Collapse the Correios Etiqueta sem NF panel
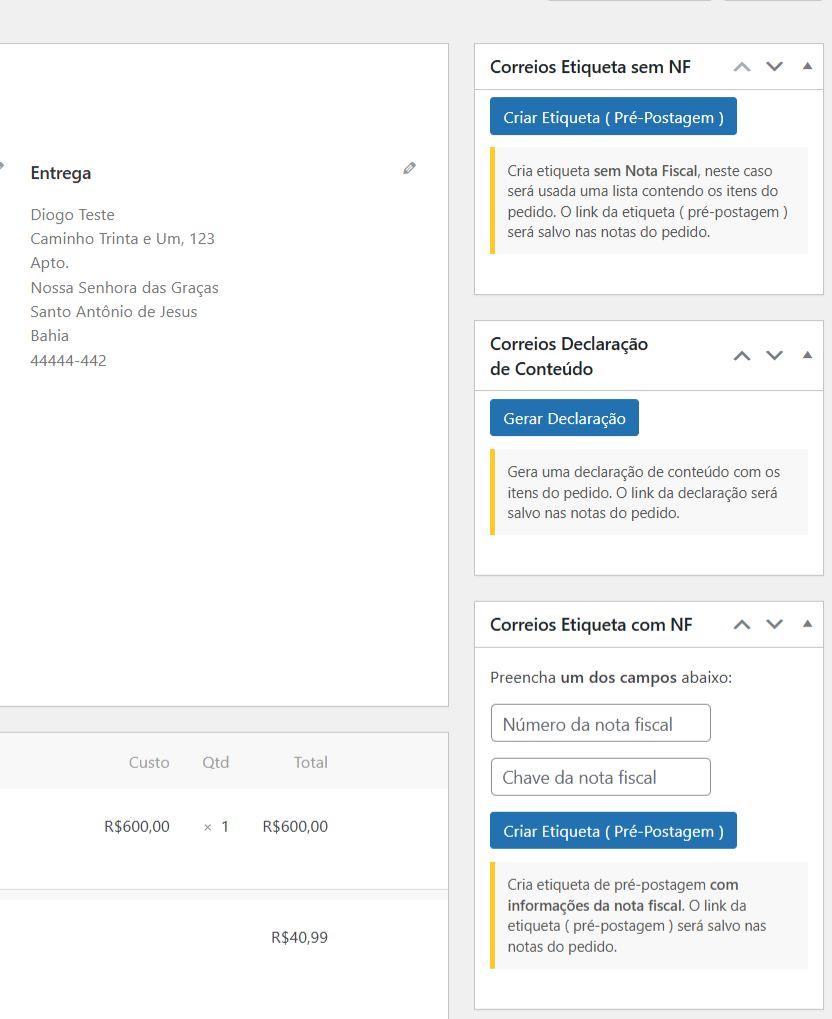Image resolution: width=832 pixels, height=1019 pixels. point(807,66)
